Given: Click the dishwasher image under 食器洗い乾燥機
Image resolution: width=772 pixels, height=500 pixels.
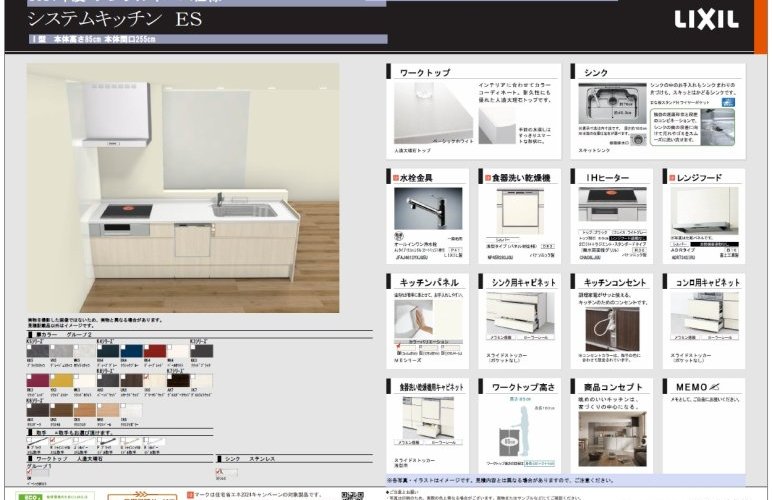Looking at the screenshot, I should [519, 211].
